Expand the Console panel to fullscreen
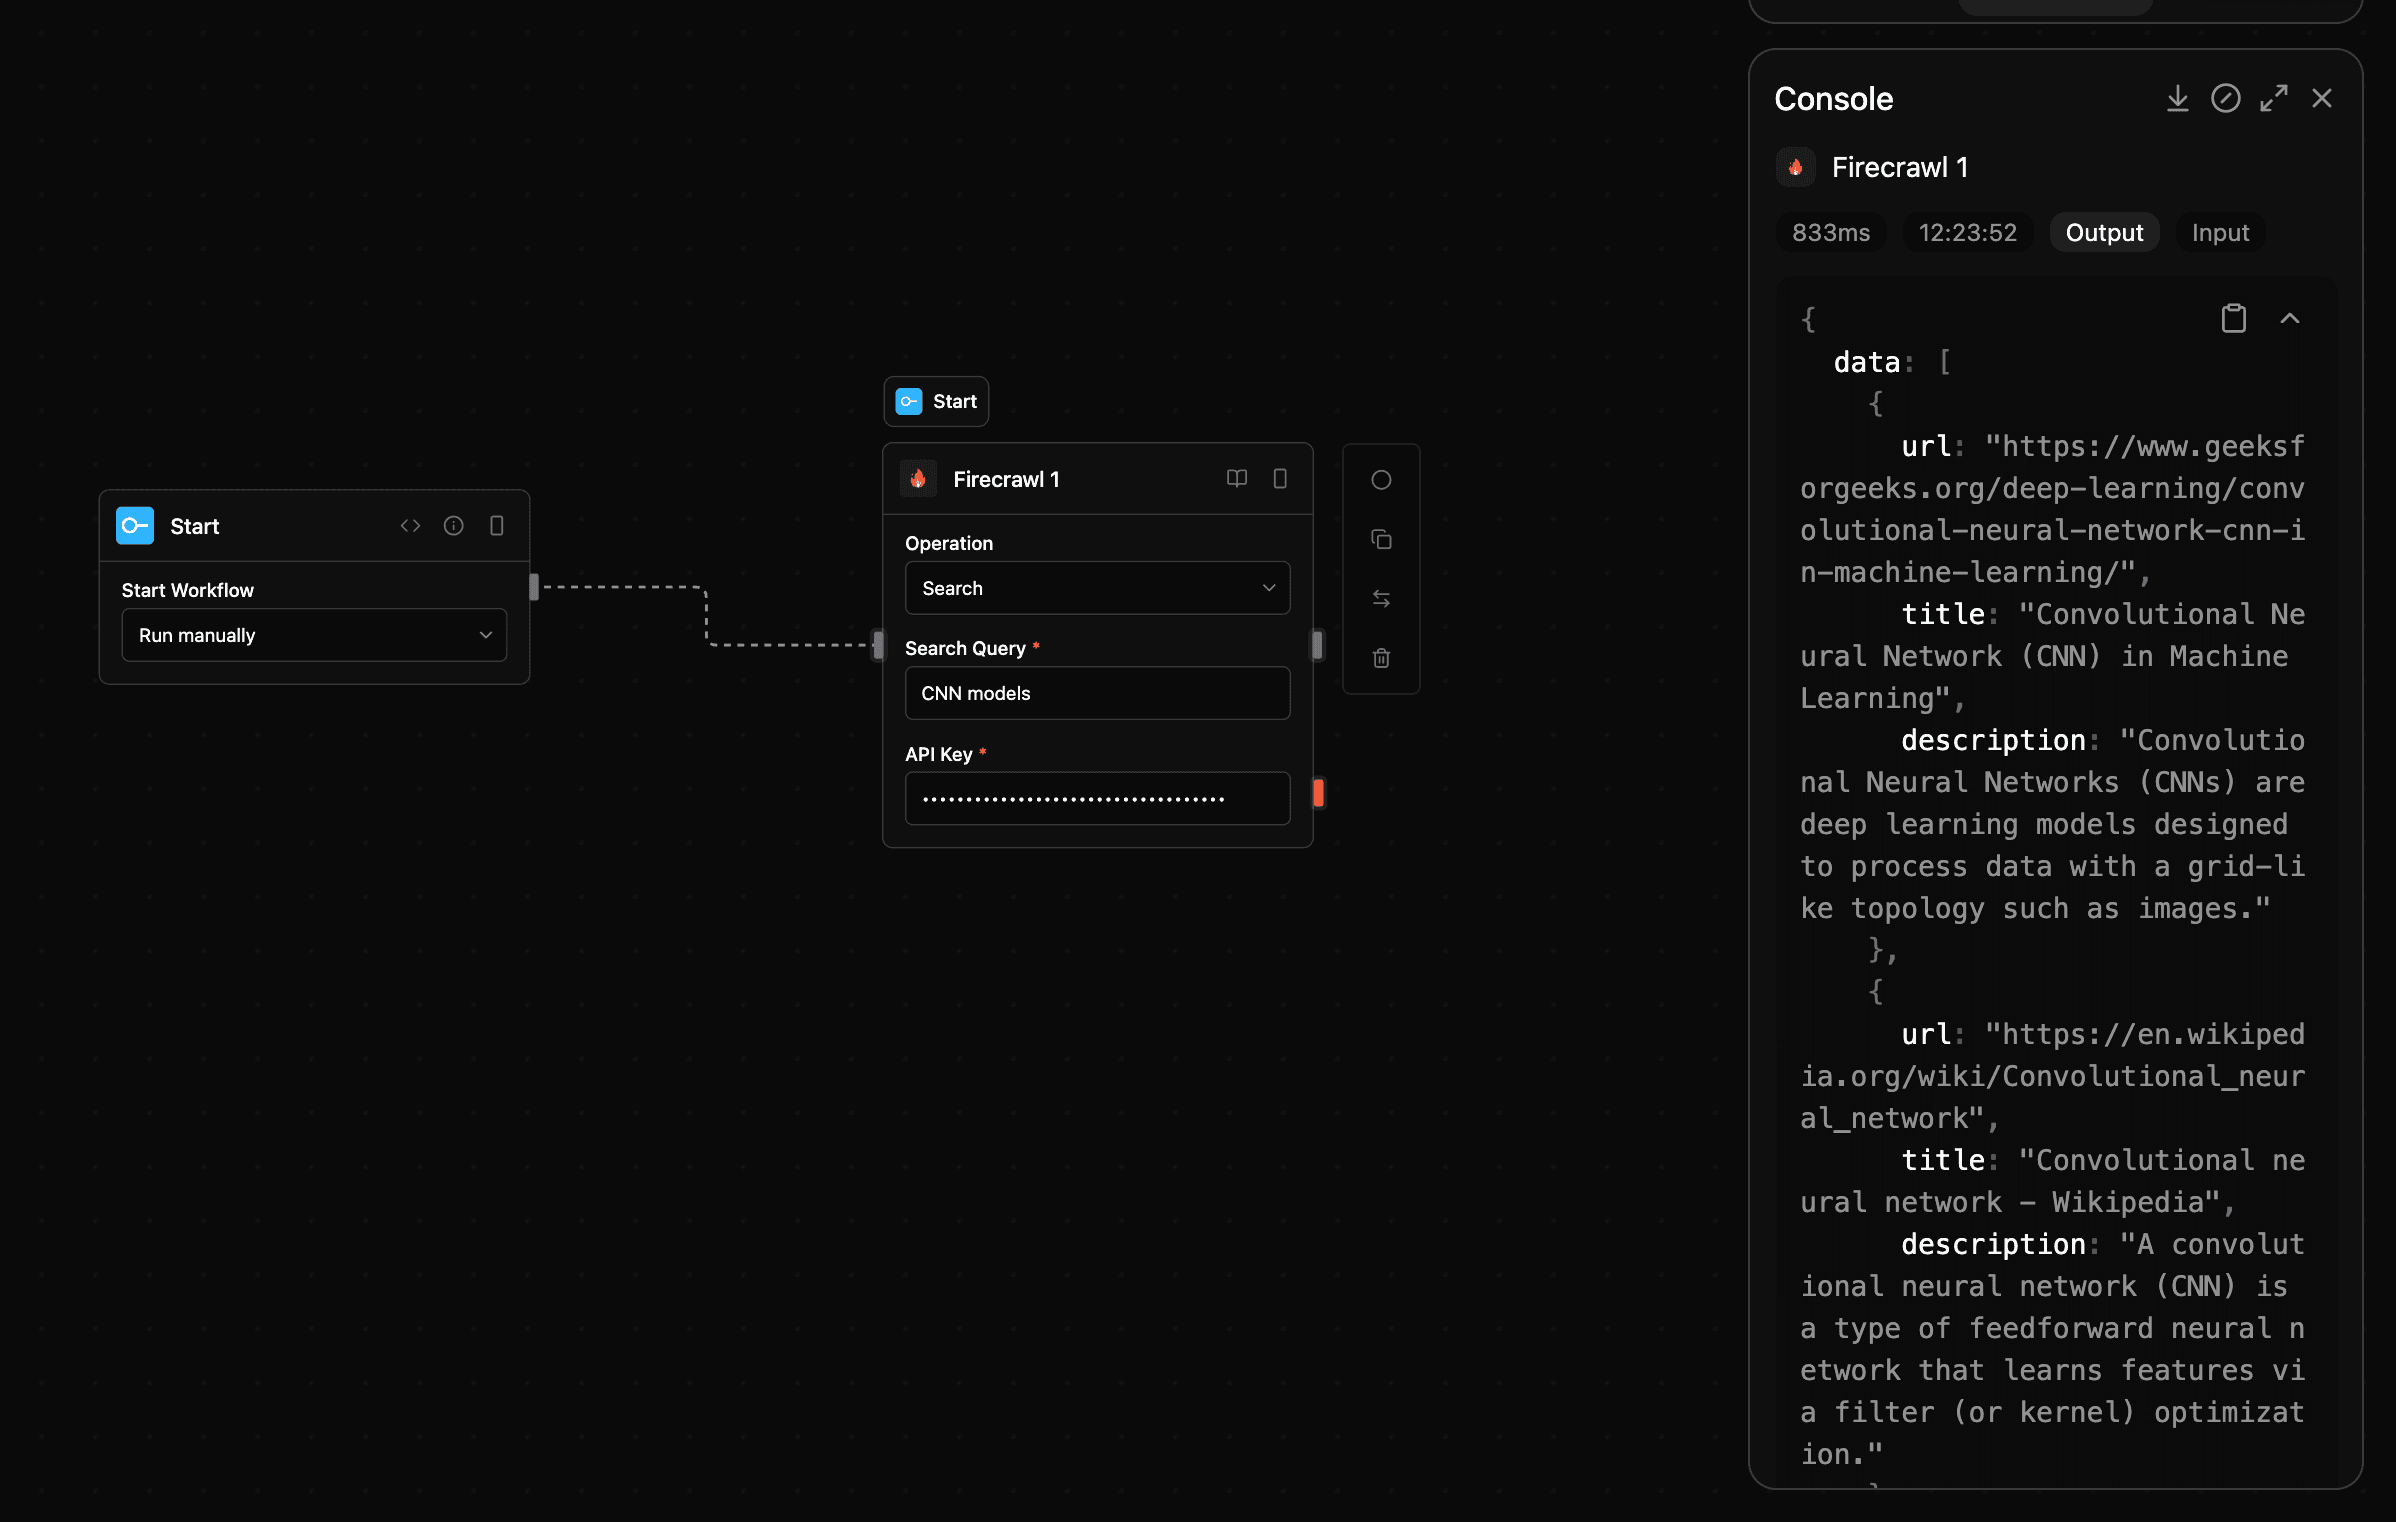The image size is (2396, 1522). point(2274,98)
